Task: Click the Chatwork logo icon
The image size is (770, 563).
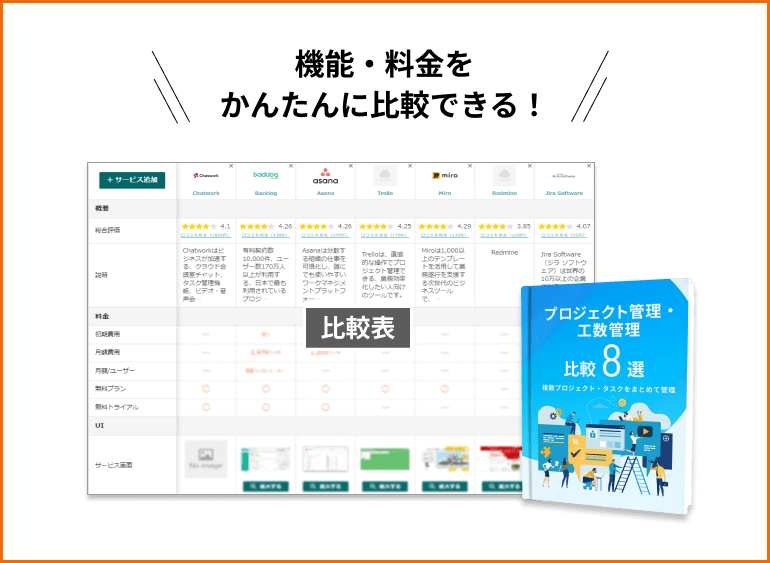Action: click(206, 175)
